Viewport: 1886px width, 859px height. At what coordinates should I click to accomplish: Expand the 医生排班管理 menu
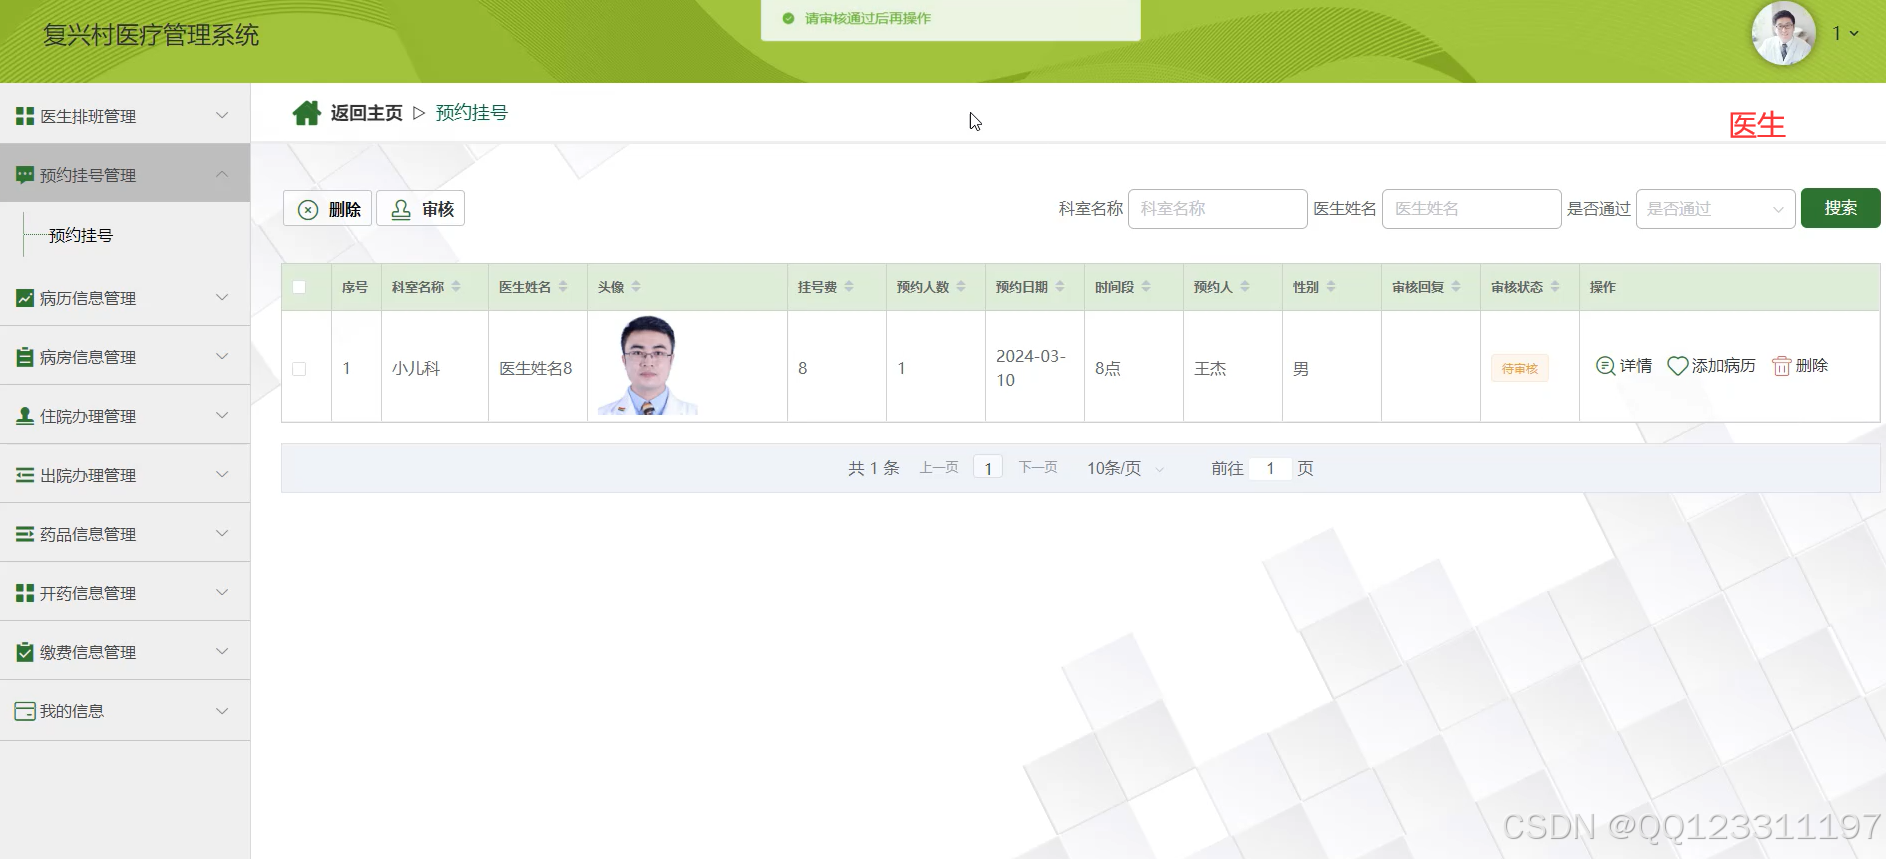click(x=222, y=116)
